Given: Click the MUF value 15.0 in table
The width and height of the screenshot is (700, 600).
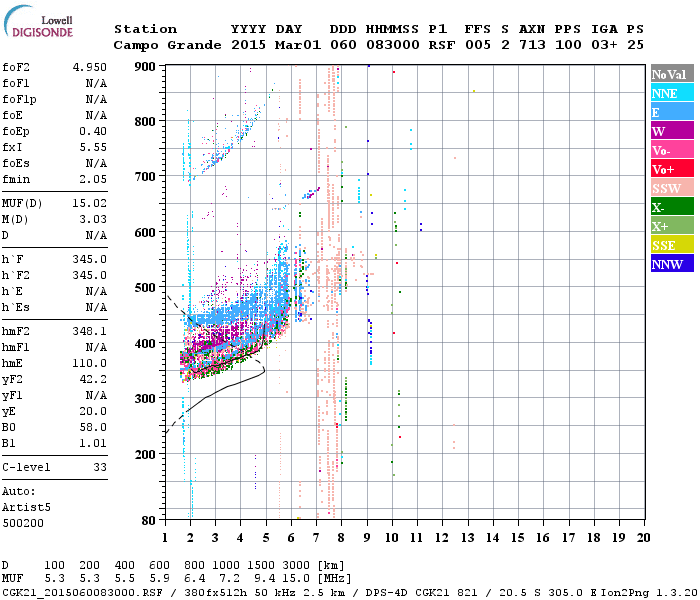Looking at the screenshot, I should (x=296, y=579).
